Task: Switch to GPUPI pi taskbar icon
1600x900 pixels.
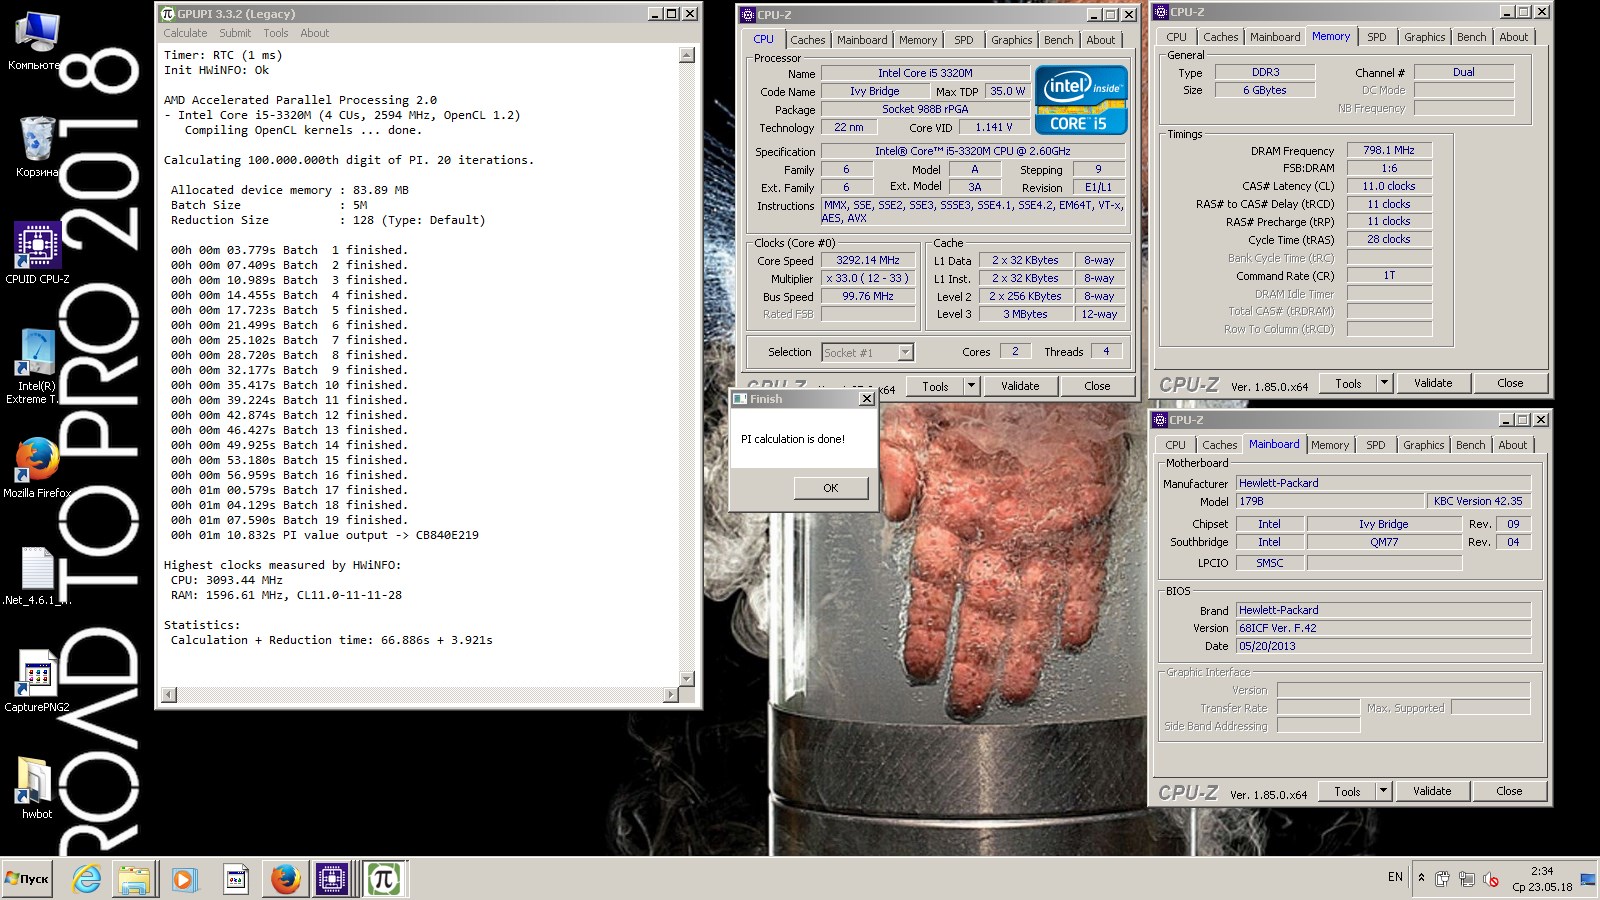Action: point(383,879)
